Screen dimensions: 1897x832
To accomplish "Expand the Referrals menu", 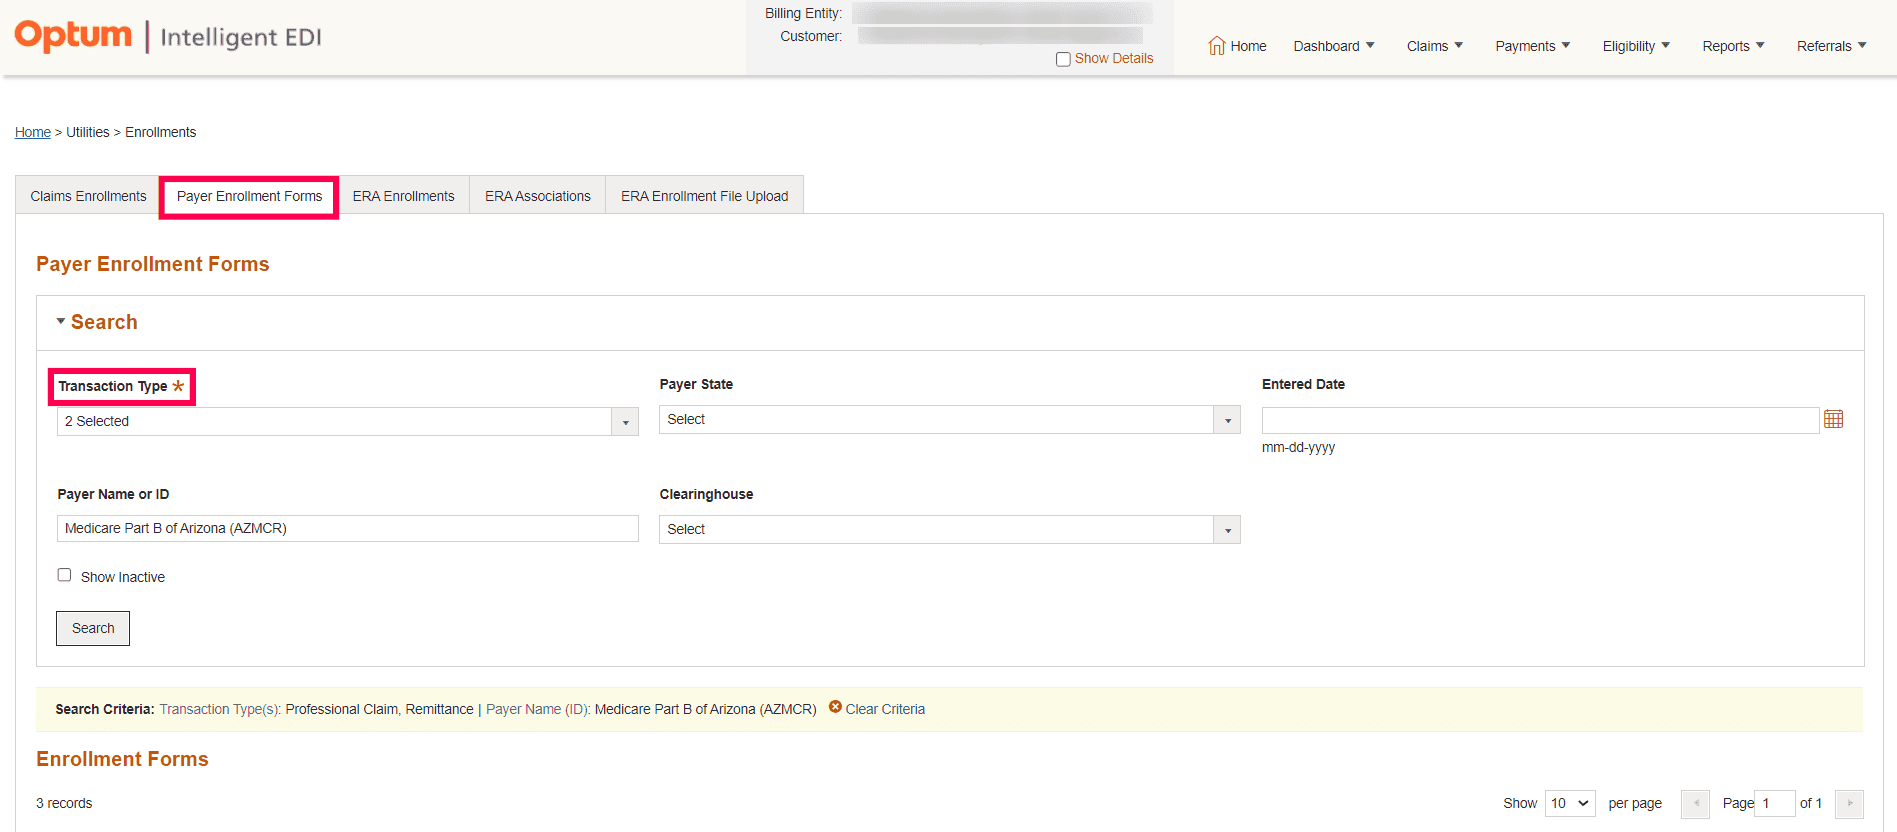I will 1831,46.
